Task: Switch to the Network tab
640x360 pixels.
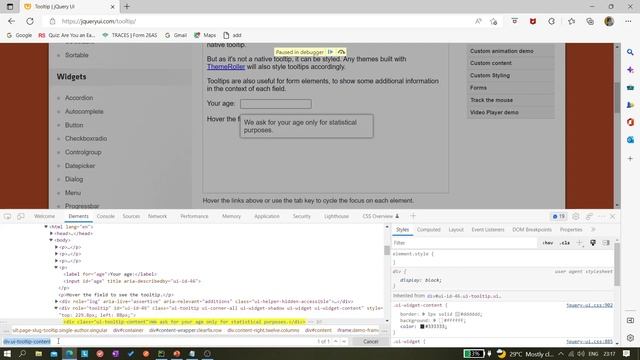Action: (157, 216)
